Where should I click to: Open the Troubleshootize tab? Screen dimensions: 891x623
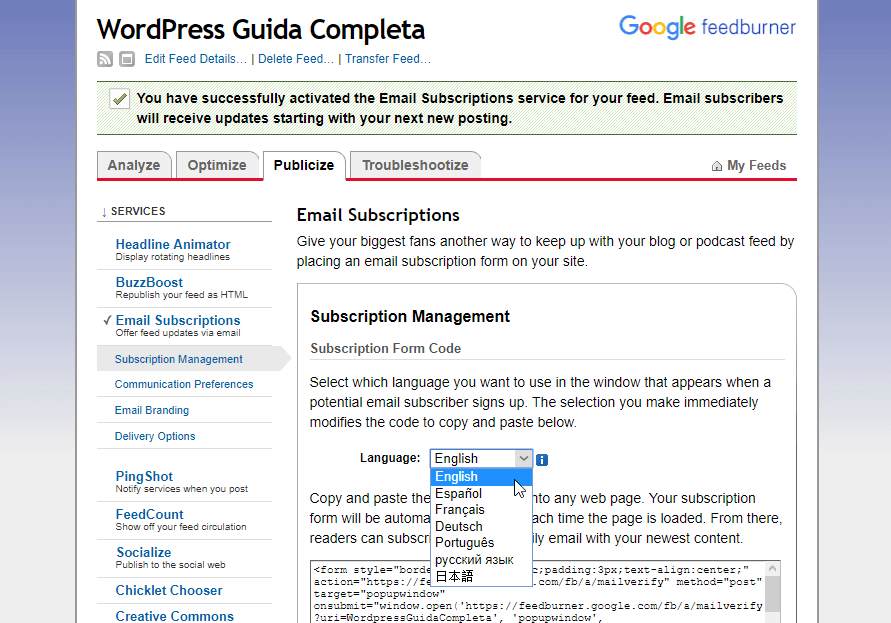[415, 165]
